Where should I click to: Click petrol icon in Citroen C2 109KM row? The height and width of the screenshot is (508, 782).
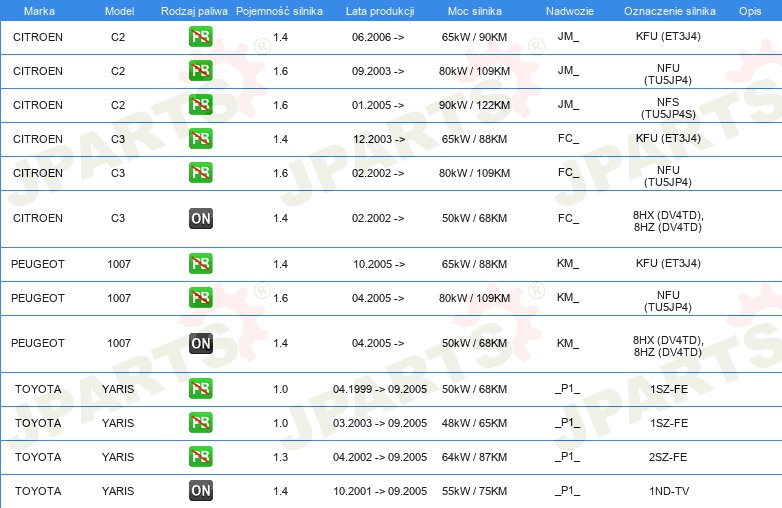click(200, 71)
